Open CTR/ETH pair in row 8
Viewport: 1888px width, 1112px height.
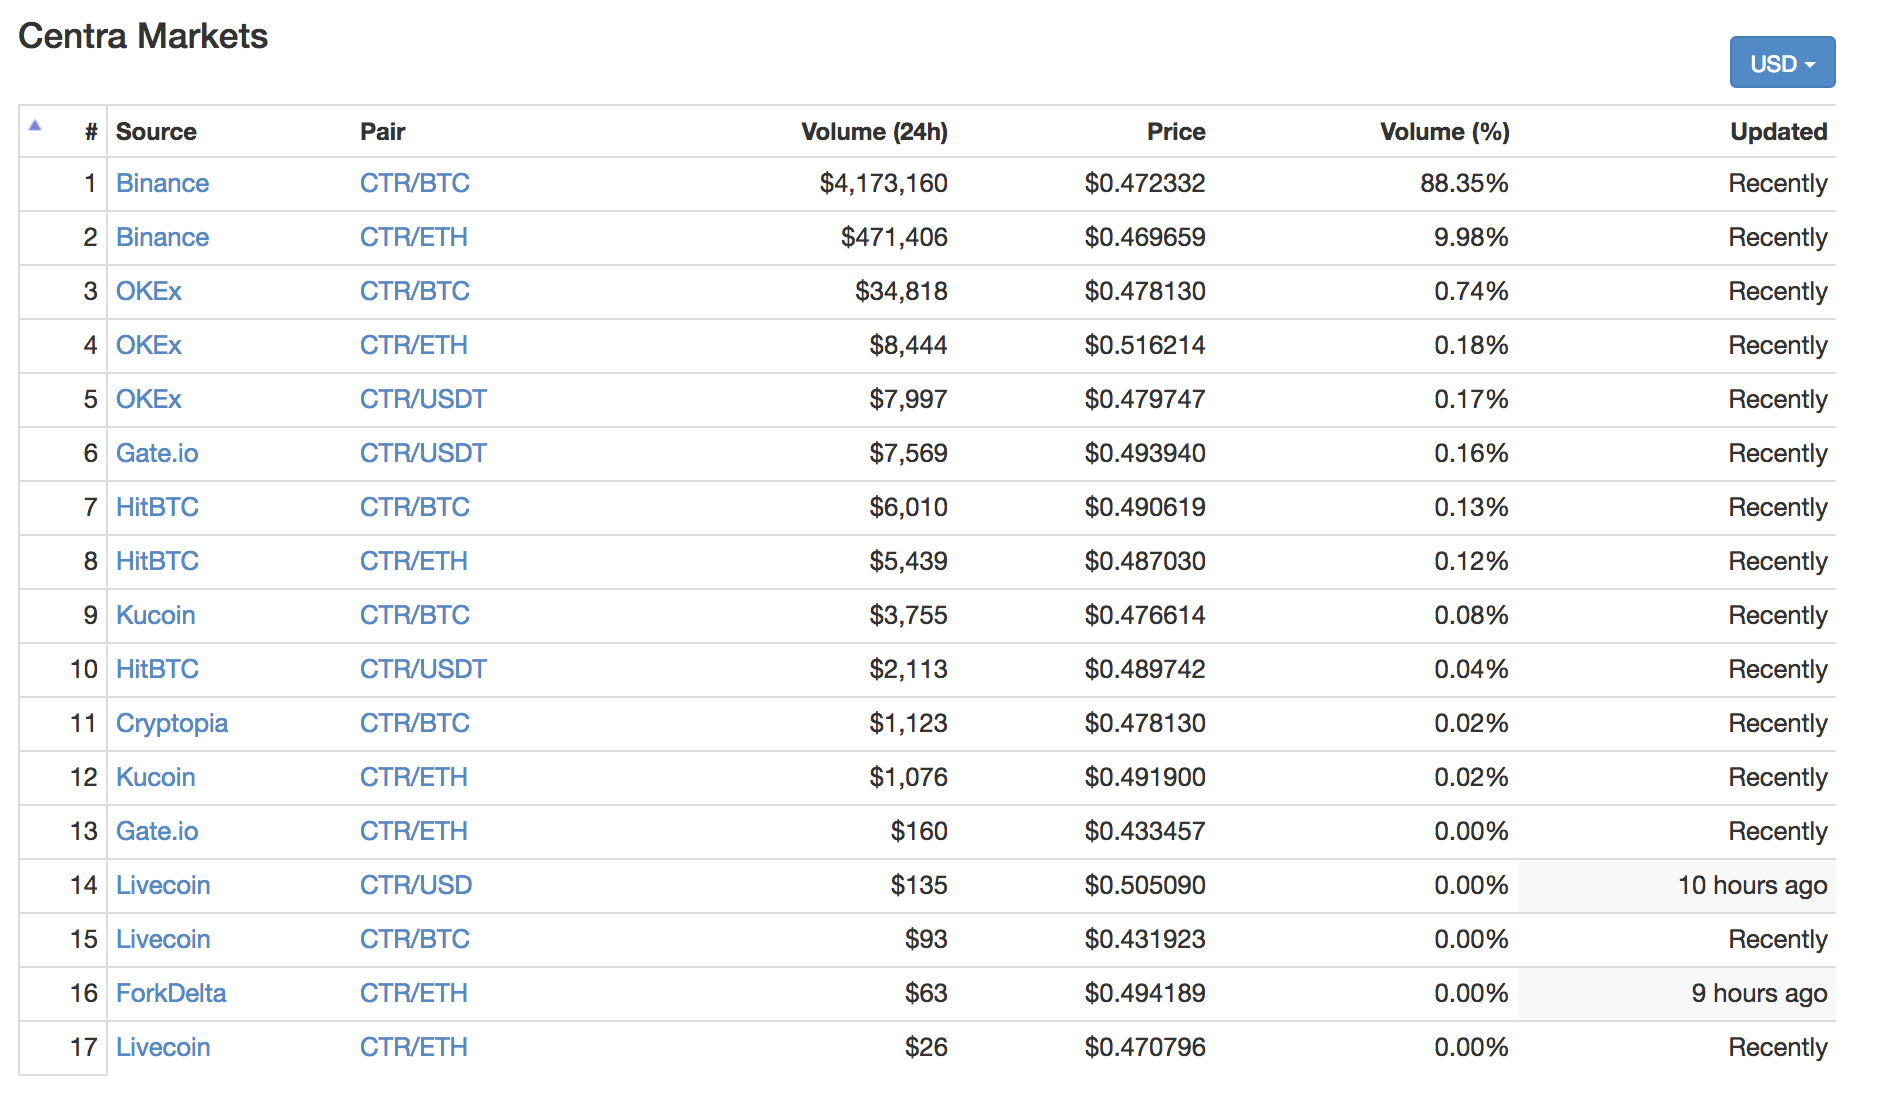413,561
